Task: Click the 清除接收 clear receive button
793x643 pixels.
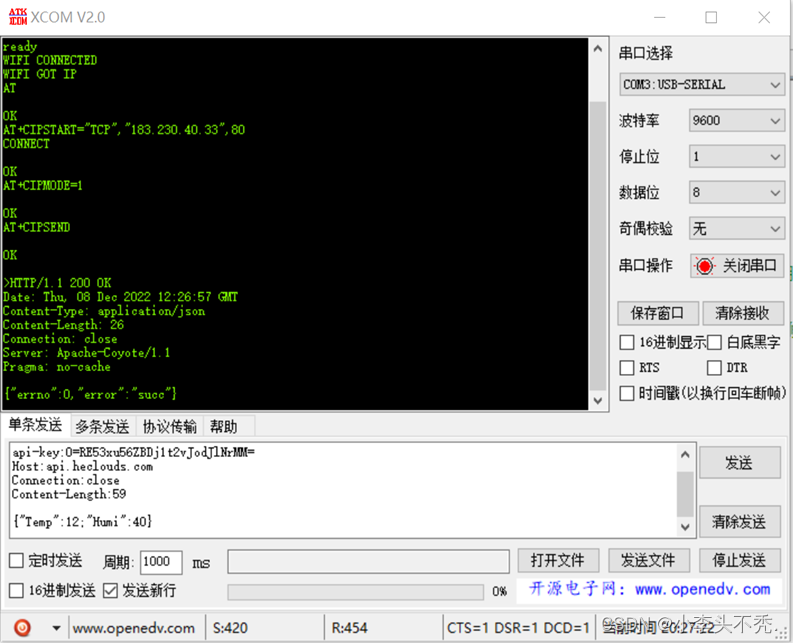Action: [x=742, y=313]
